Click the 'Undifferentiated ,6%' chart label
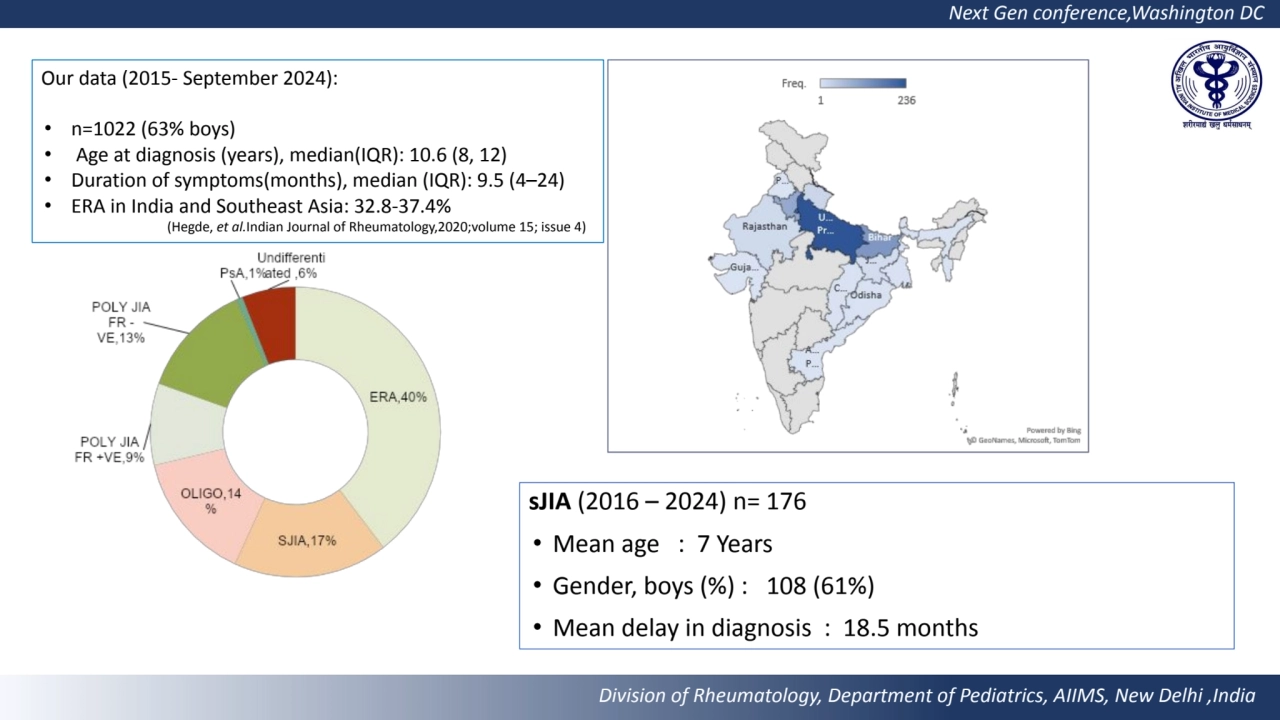Viewport: 1280px width, 720px height. click(x=291, y=266)
